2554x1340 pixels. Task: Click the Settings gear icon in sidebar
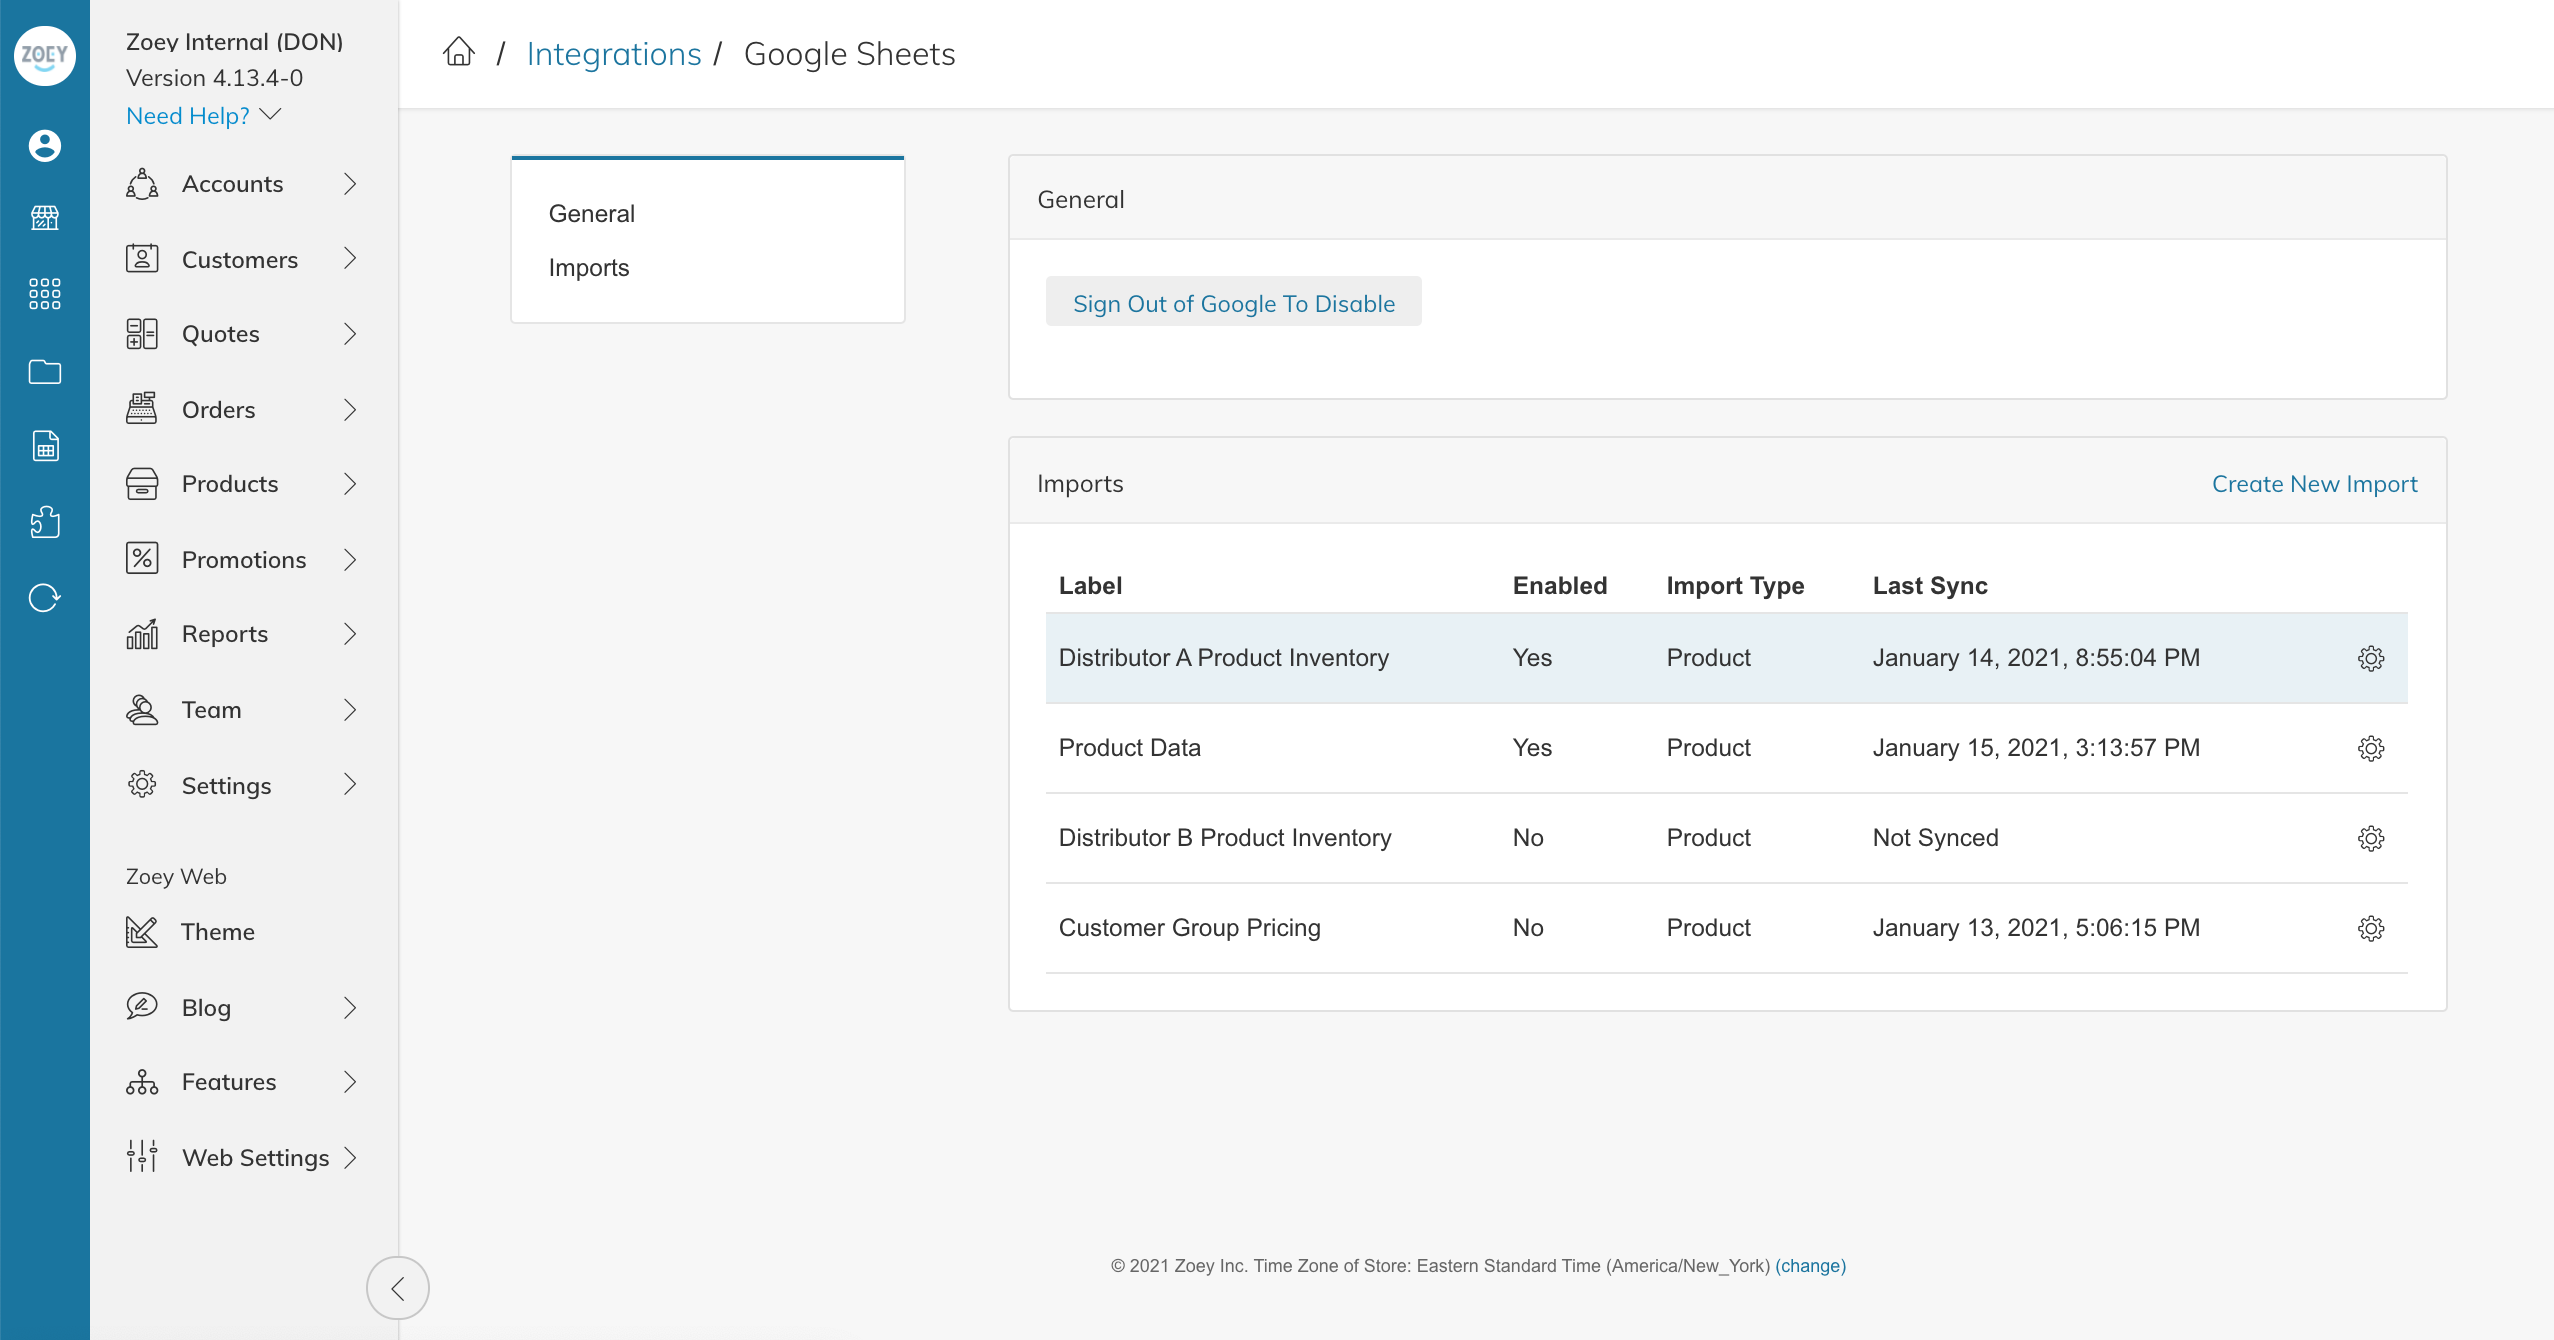tap(142, 785)
